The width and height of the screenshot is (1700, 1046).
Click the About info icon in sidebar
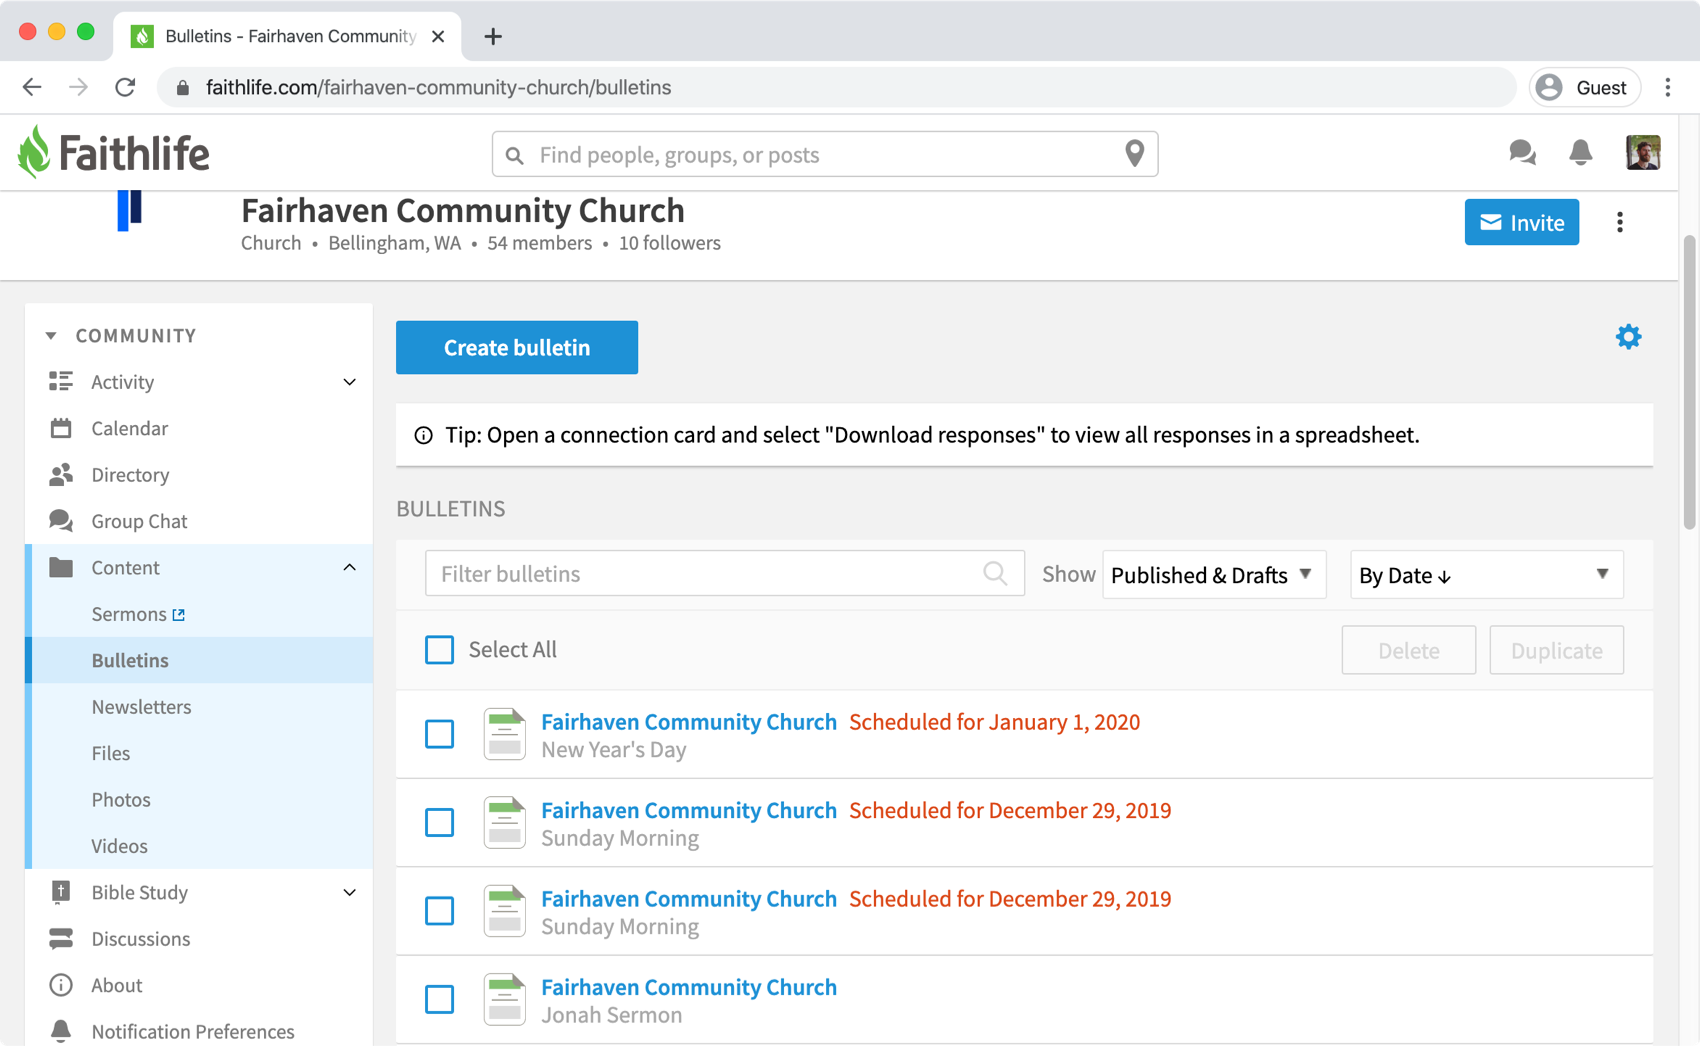[x=61, y=985]
